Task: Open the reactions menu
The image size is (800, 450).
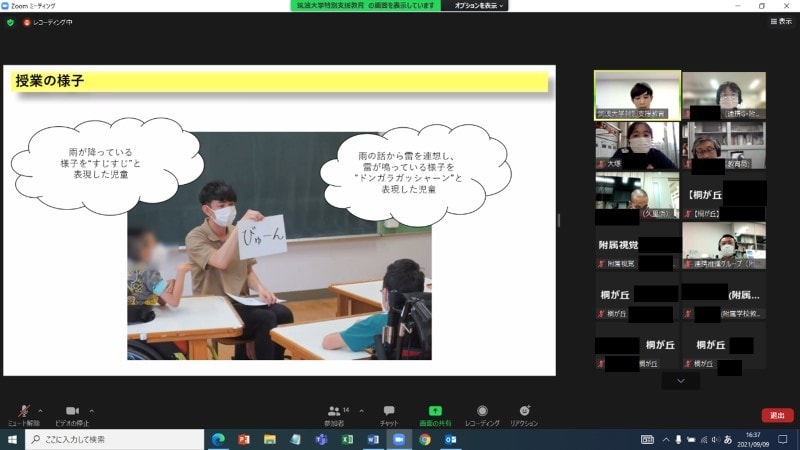Action: click(x=524, y=412)
